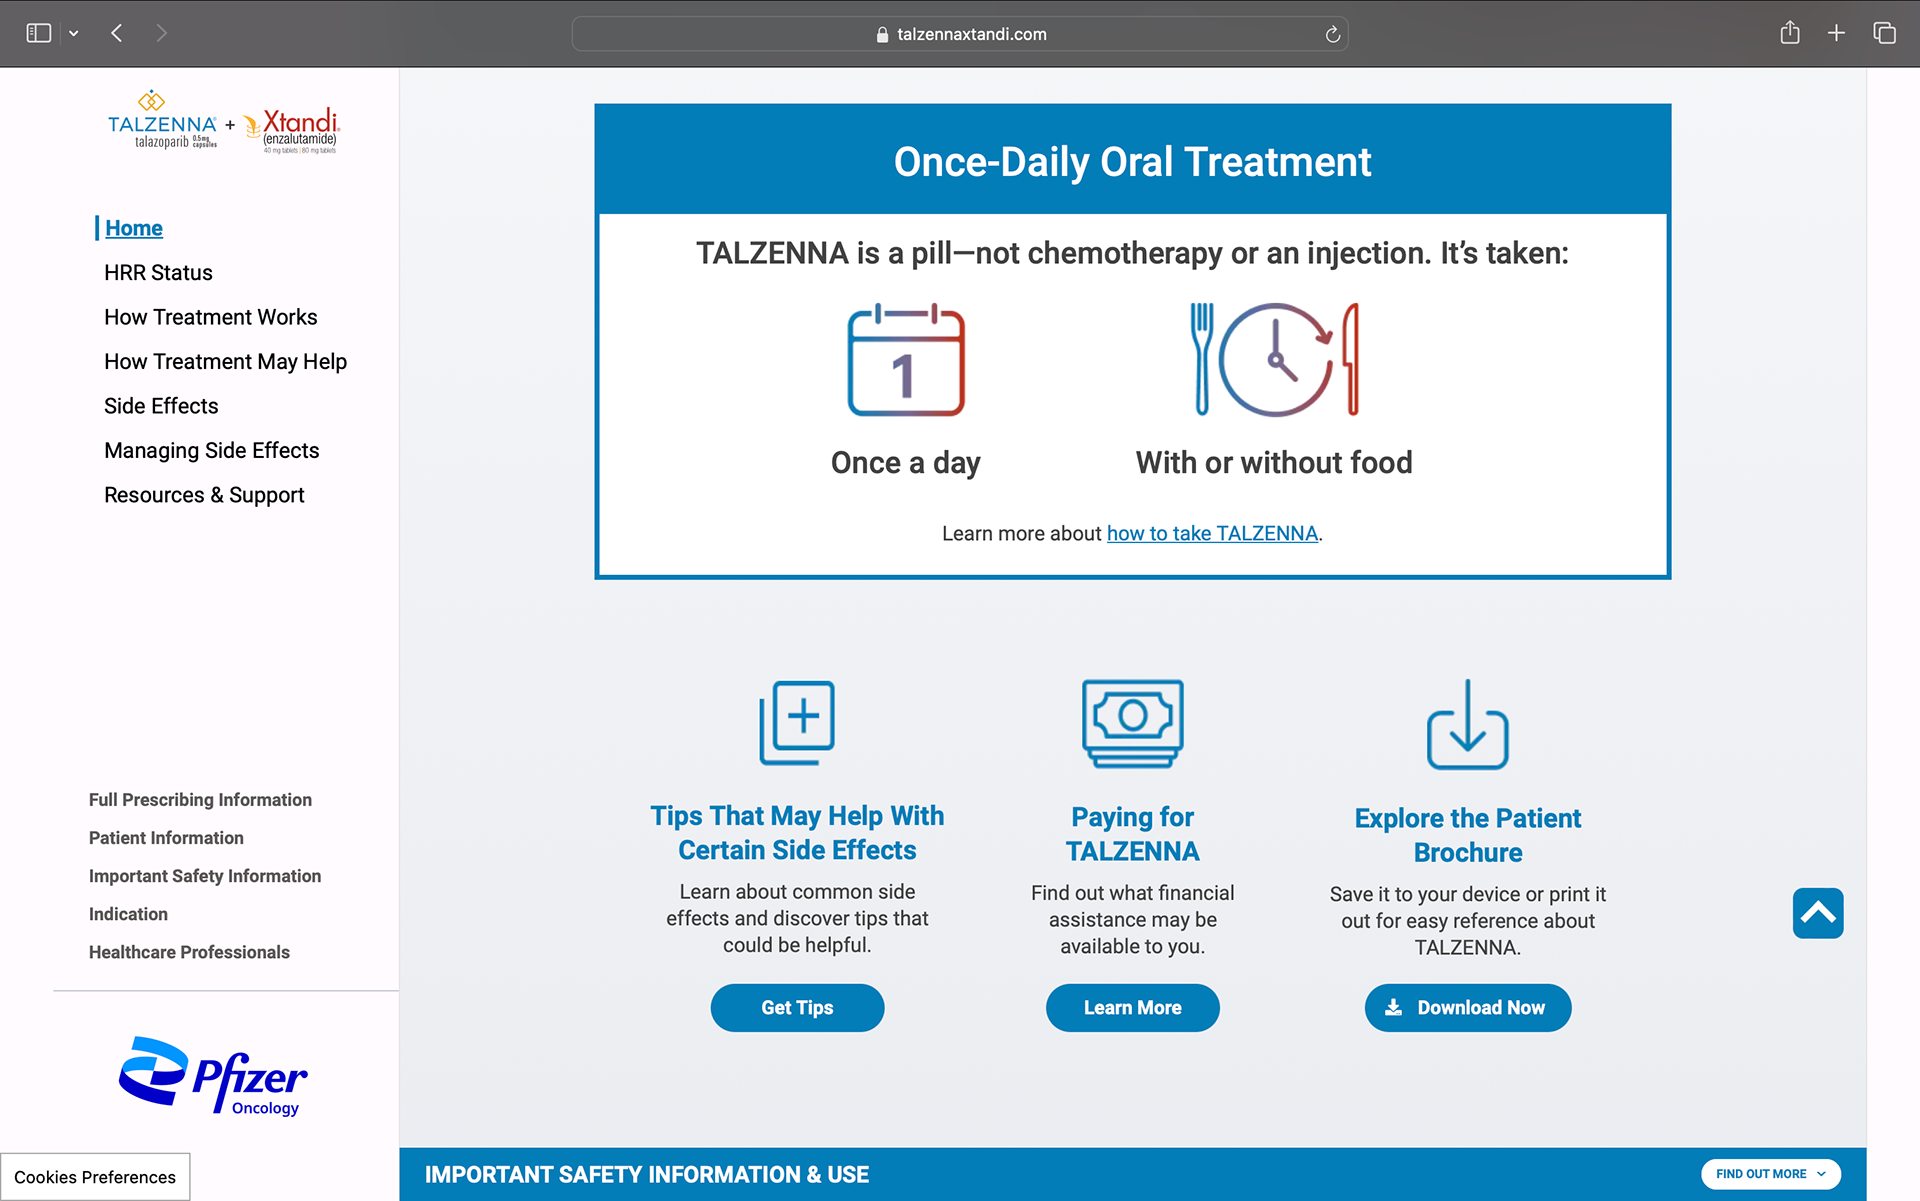This screenshot has height=1201, width=1920.
Task: Click the side effects tips plus icon
Action: click(x=797, y=723)
